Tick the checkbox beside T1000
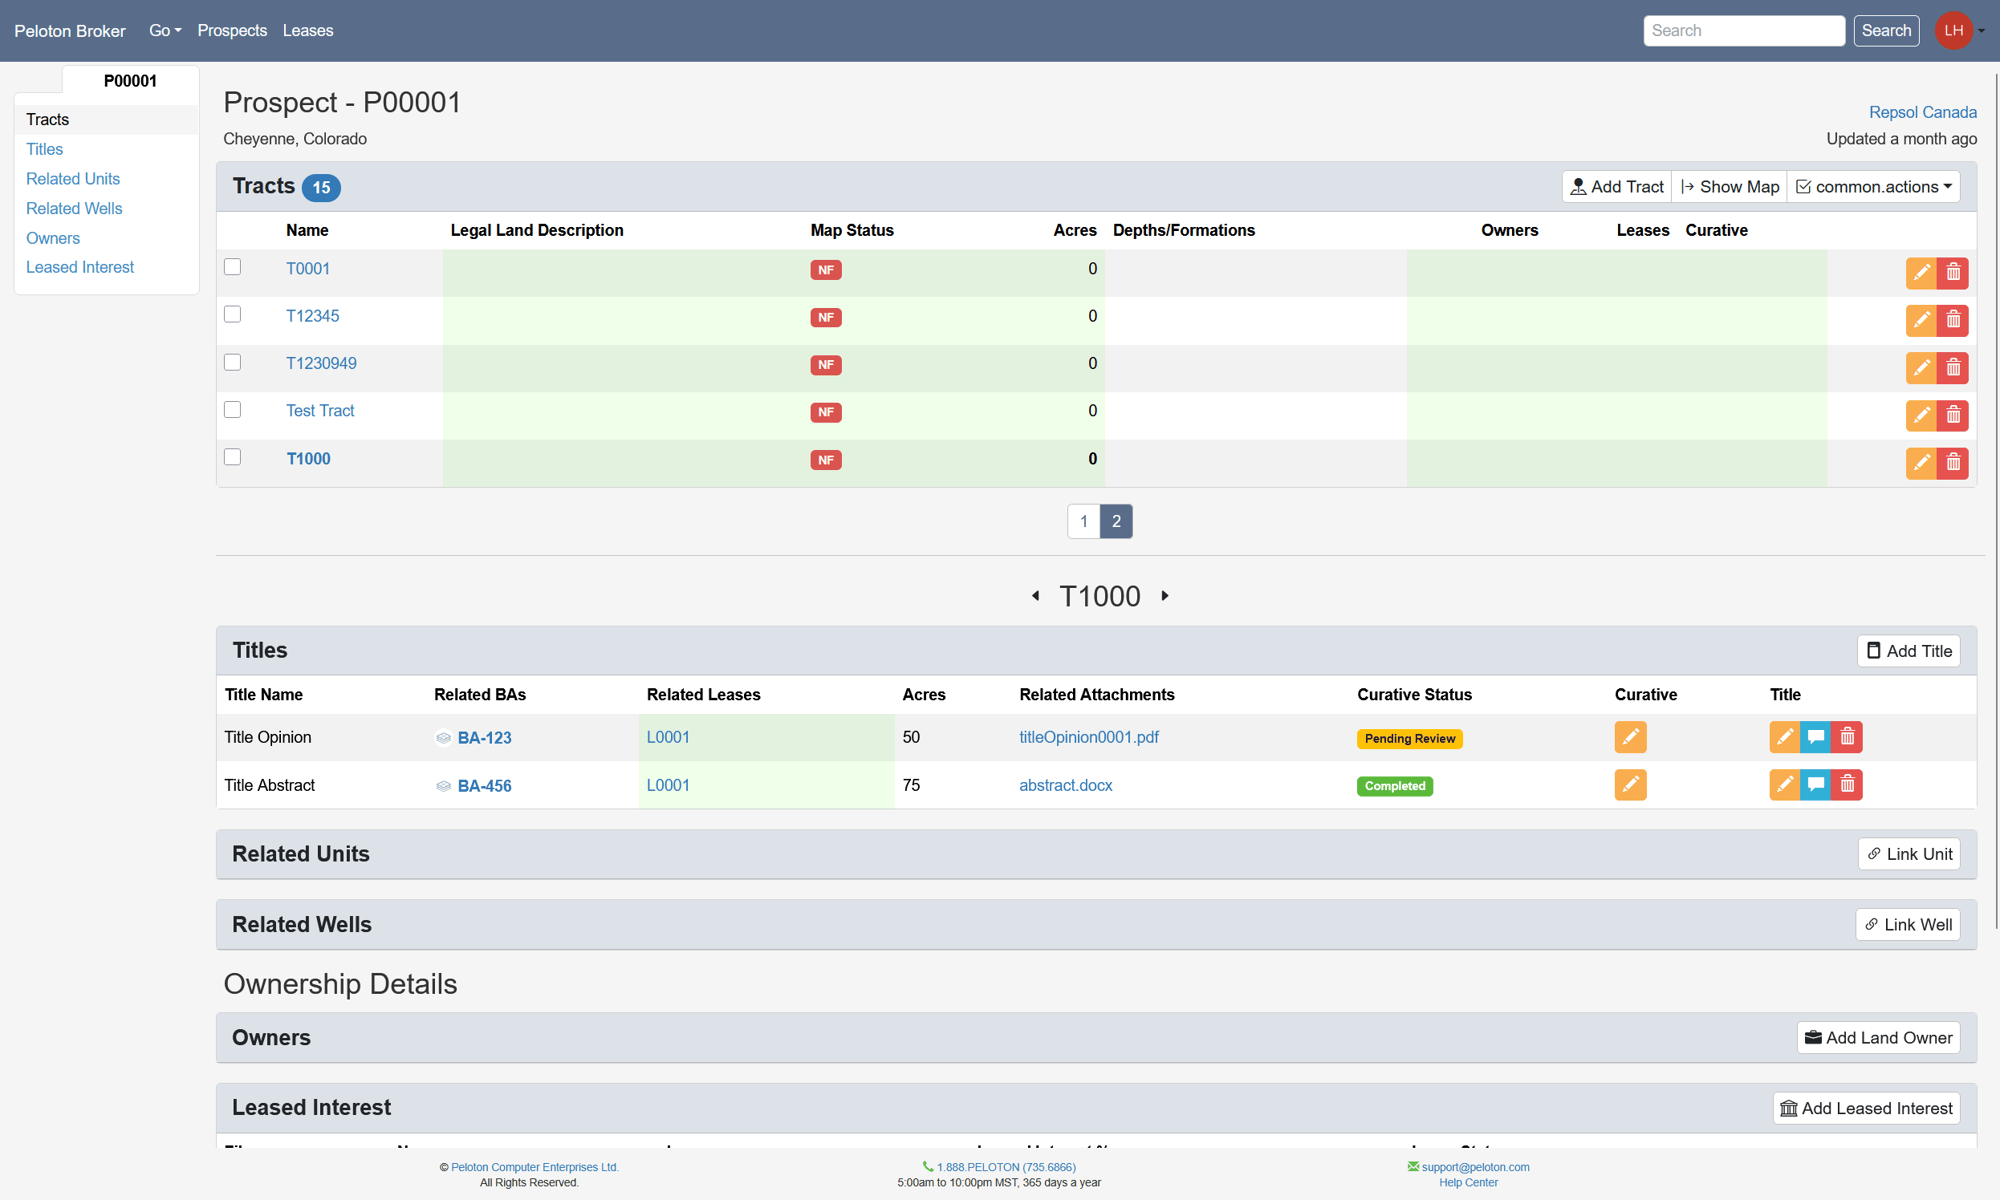This screenshot has height=1200, width=2000. 233,457
